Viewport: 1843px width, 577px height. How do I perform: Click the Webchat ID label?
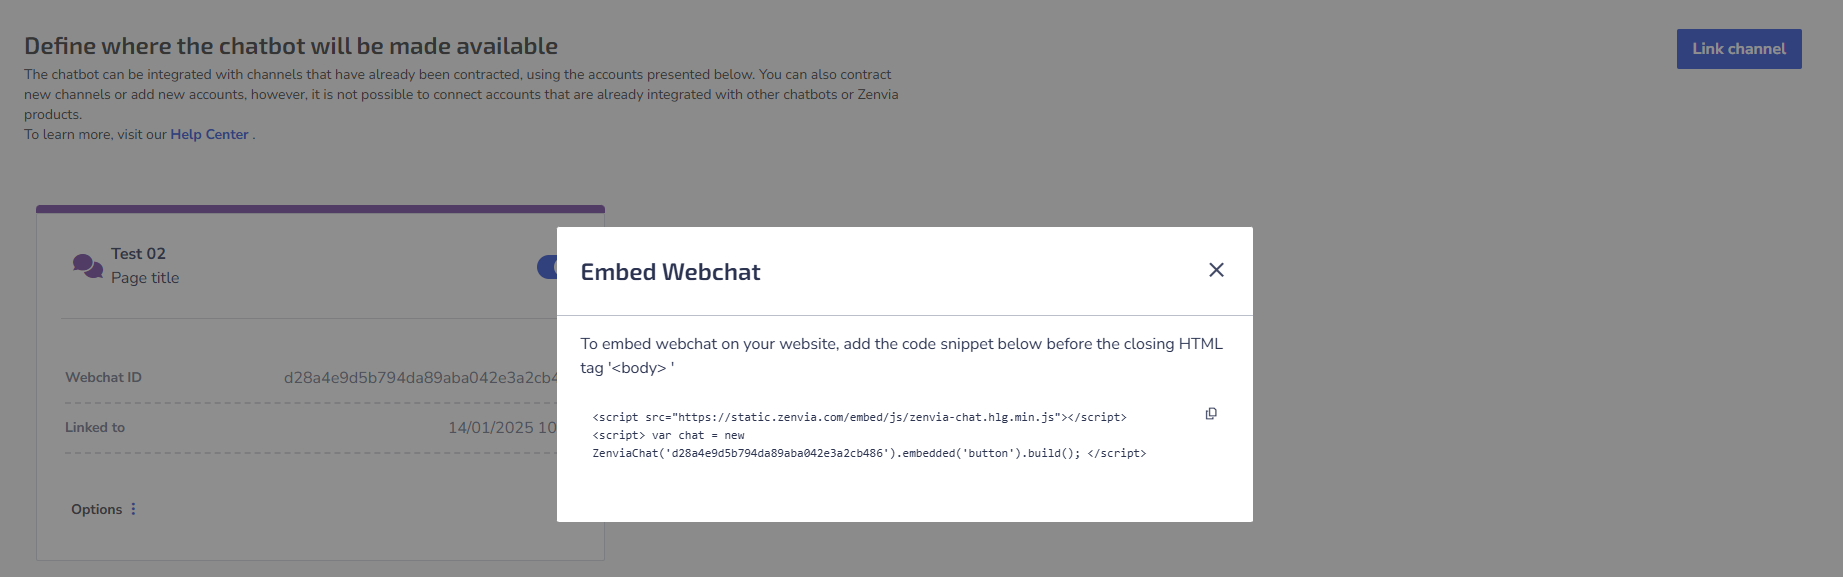tap(103, 377)
